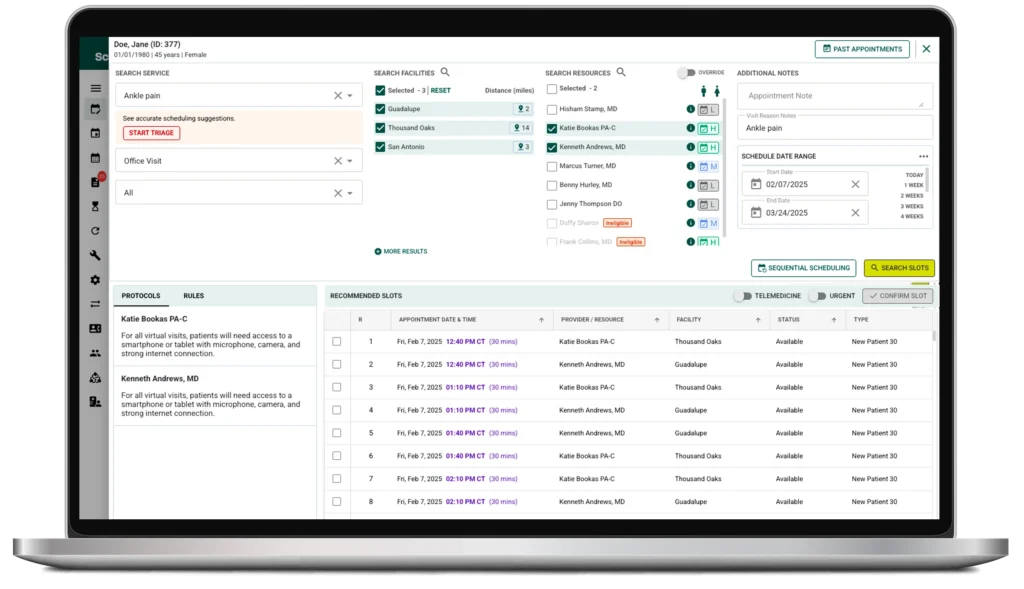Click in the Appointment Note field
Image resolution: width=1024 pixels, height=589 pixels.
(x=834, y=96)
